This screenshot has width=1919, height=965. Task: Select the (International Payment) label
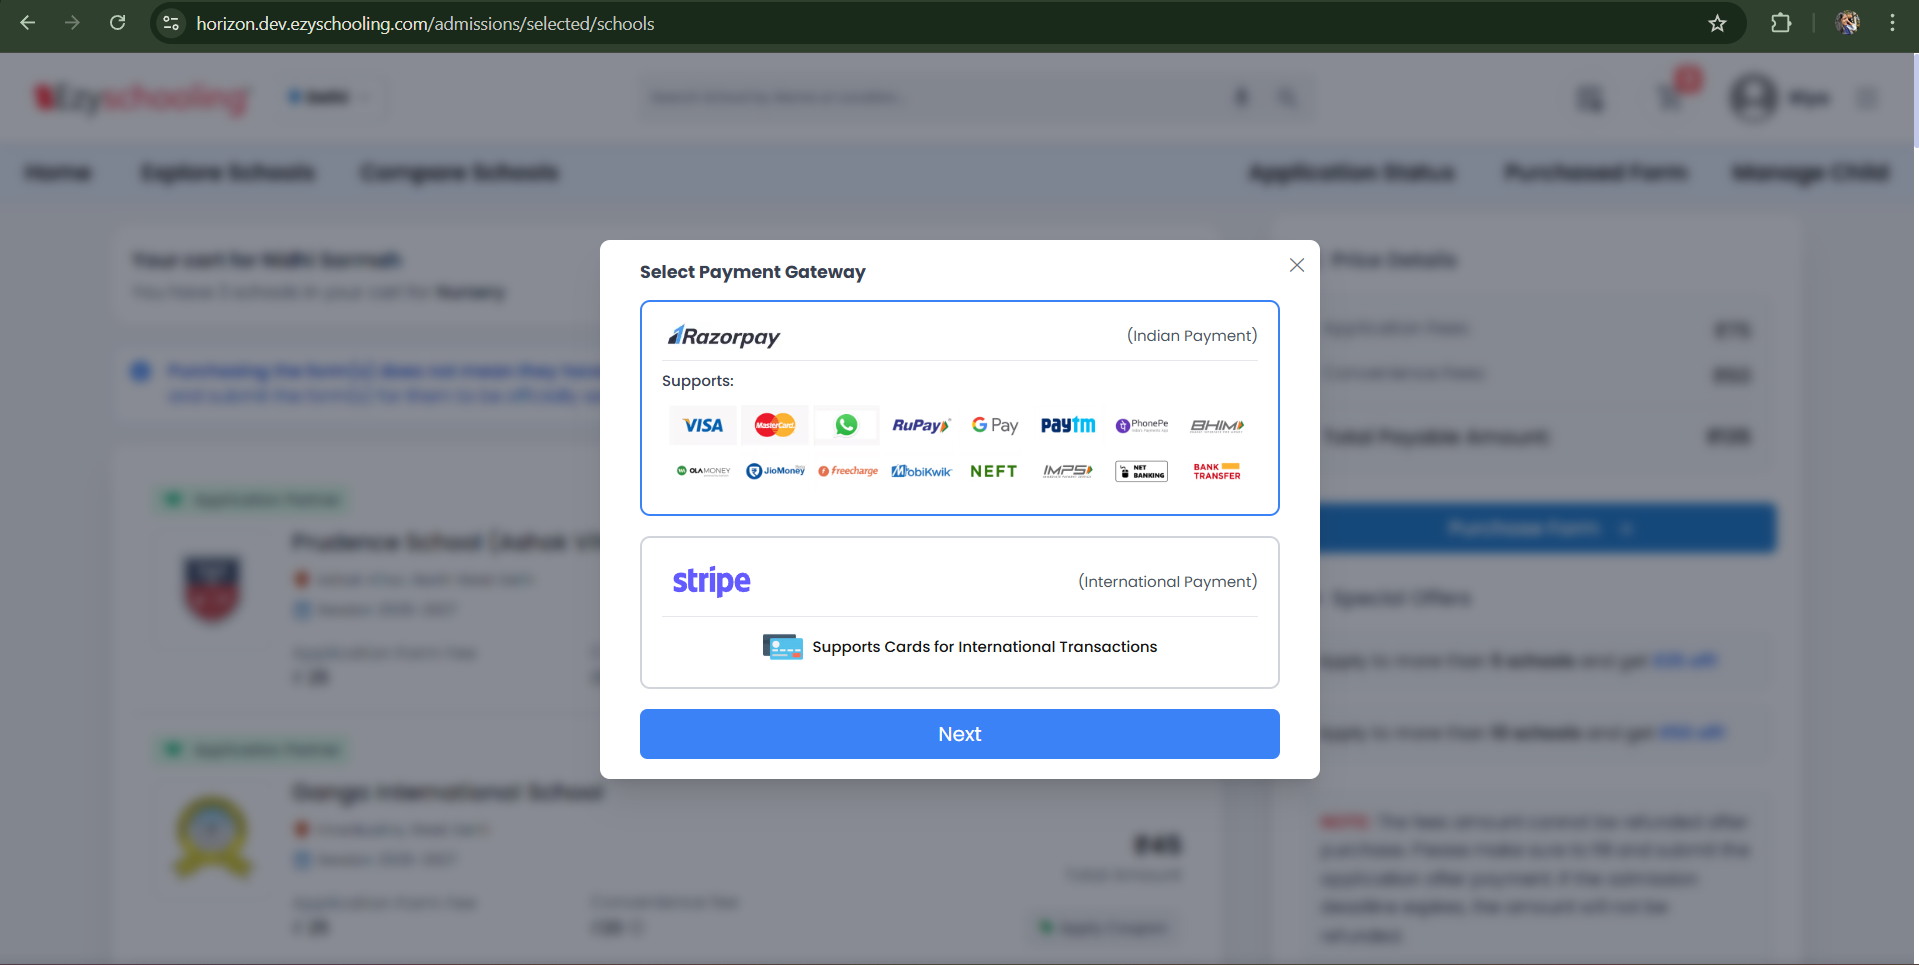(1168, 582)
